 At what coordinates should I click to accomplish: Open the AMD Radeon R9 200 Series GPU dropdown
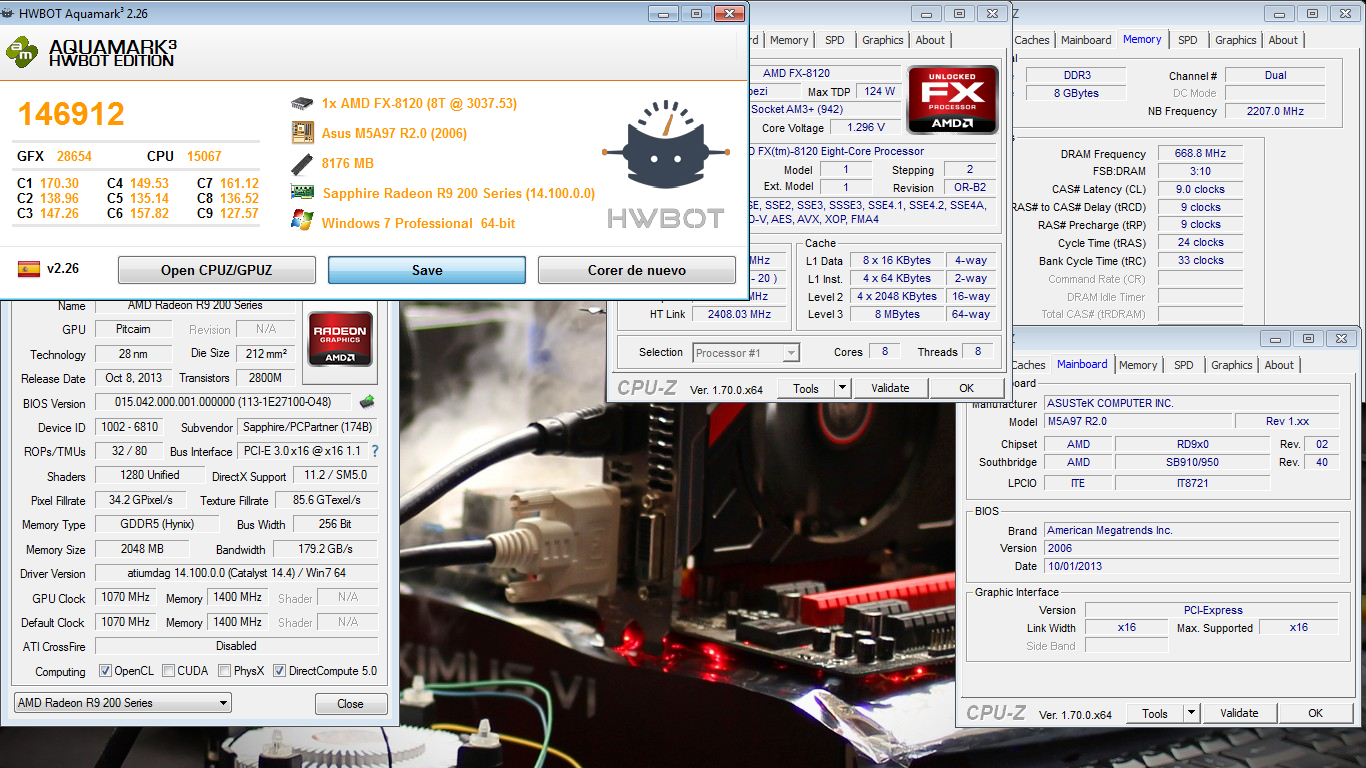(122, 703)
